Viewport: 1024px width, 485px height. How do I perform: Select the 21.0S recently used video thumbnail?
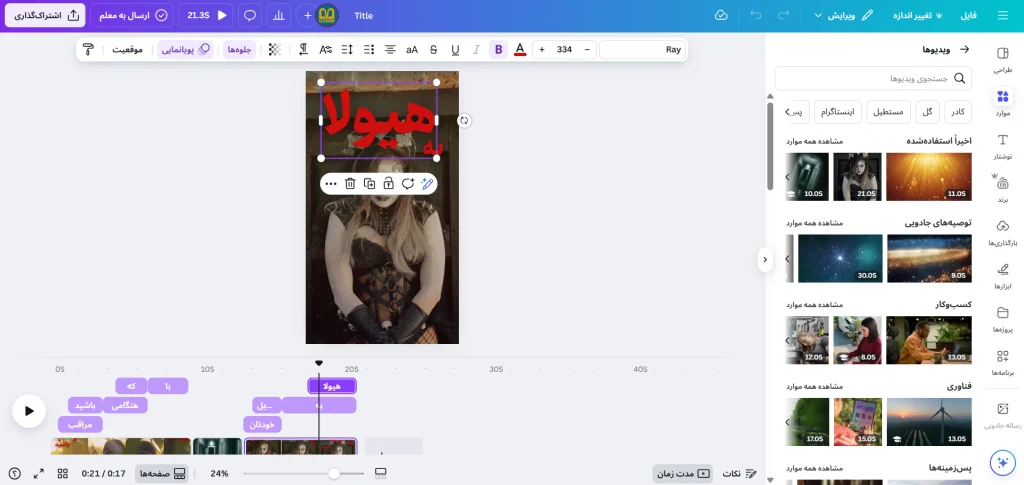(x=857, y=177)
